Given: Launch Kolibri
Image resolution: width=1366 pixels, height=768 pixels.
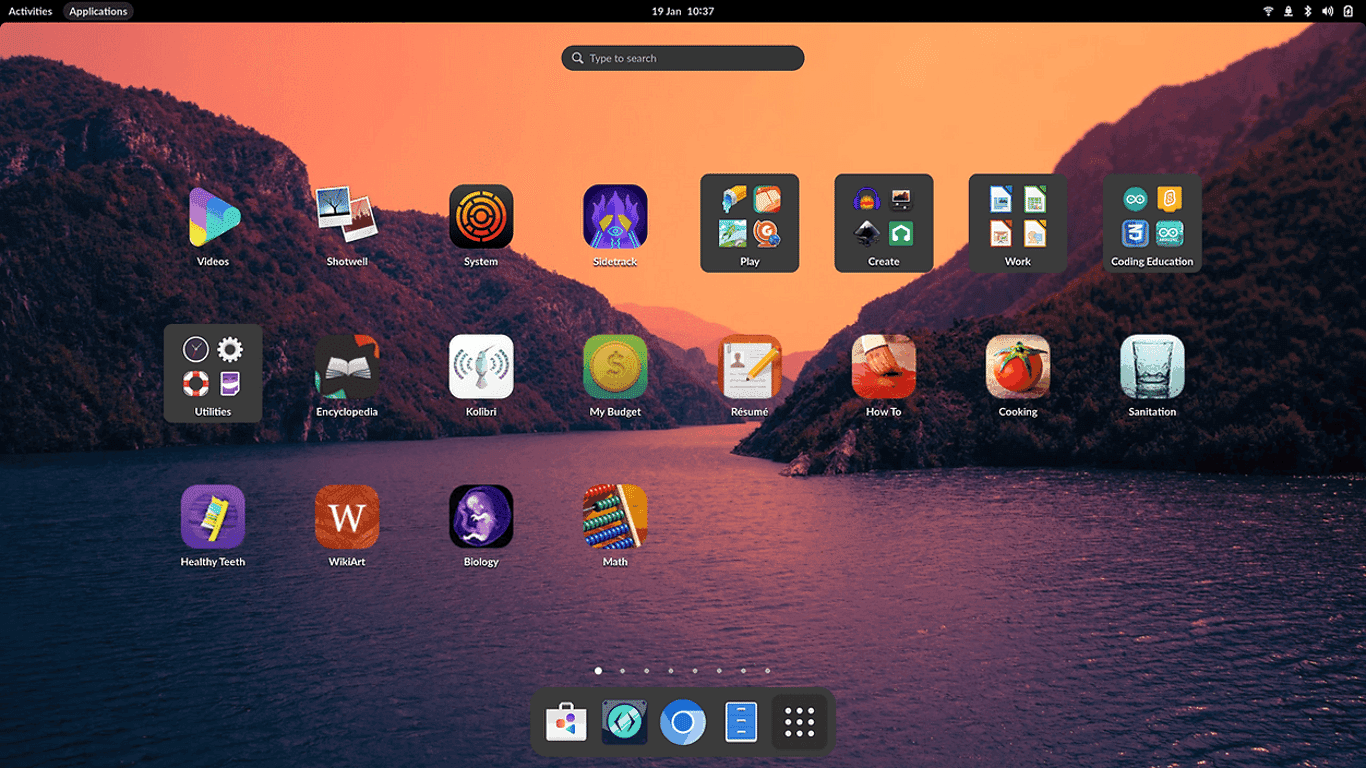Looking at the screenshot, I should [481, 368].
